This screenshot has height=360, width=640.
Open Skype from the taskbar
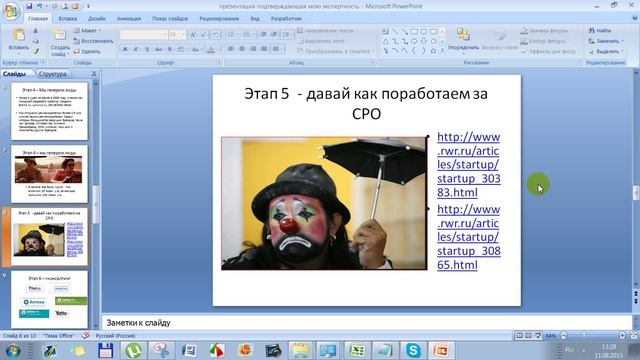[413, 350]
